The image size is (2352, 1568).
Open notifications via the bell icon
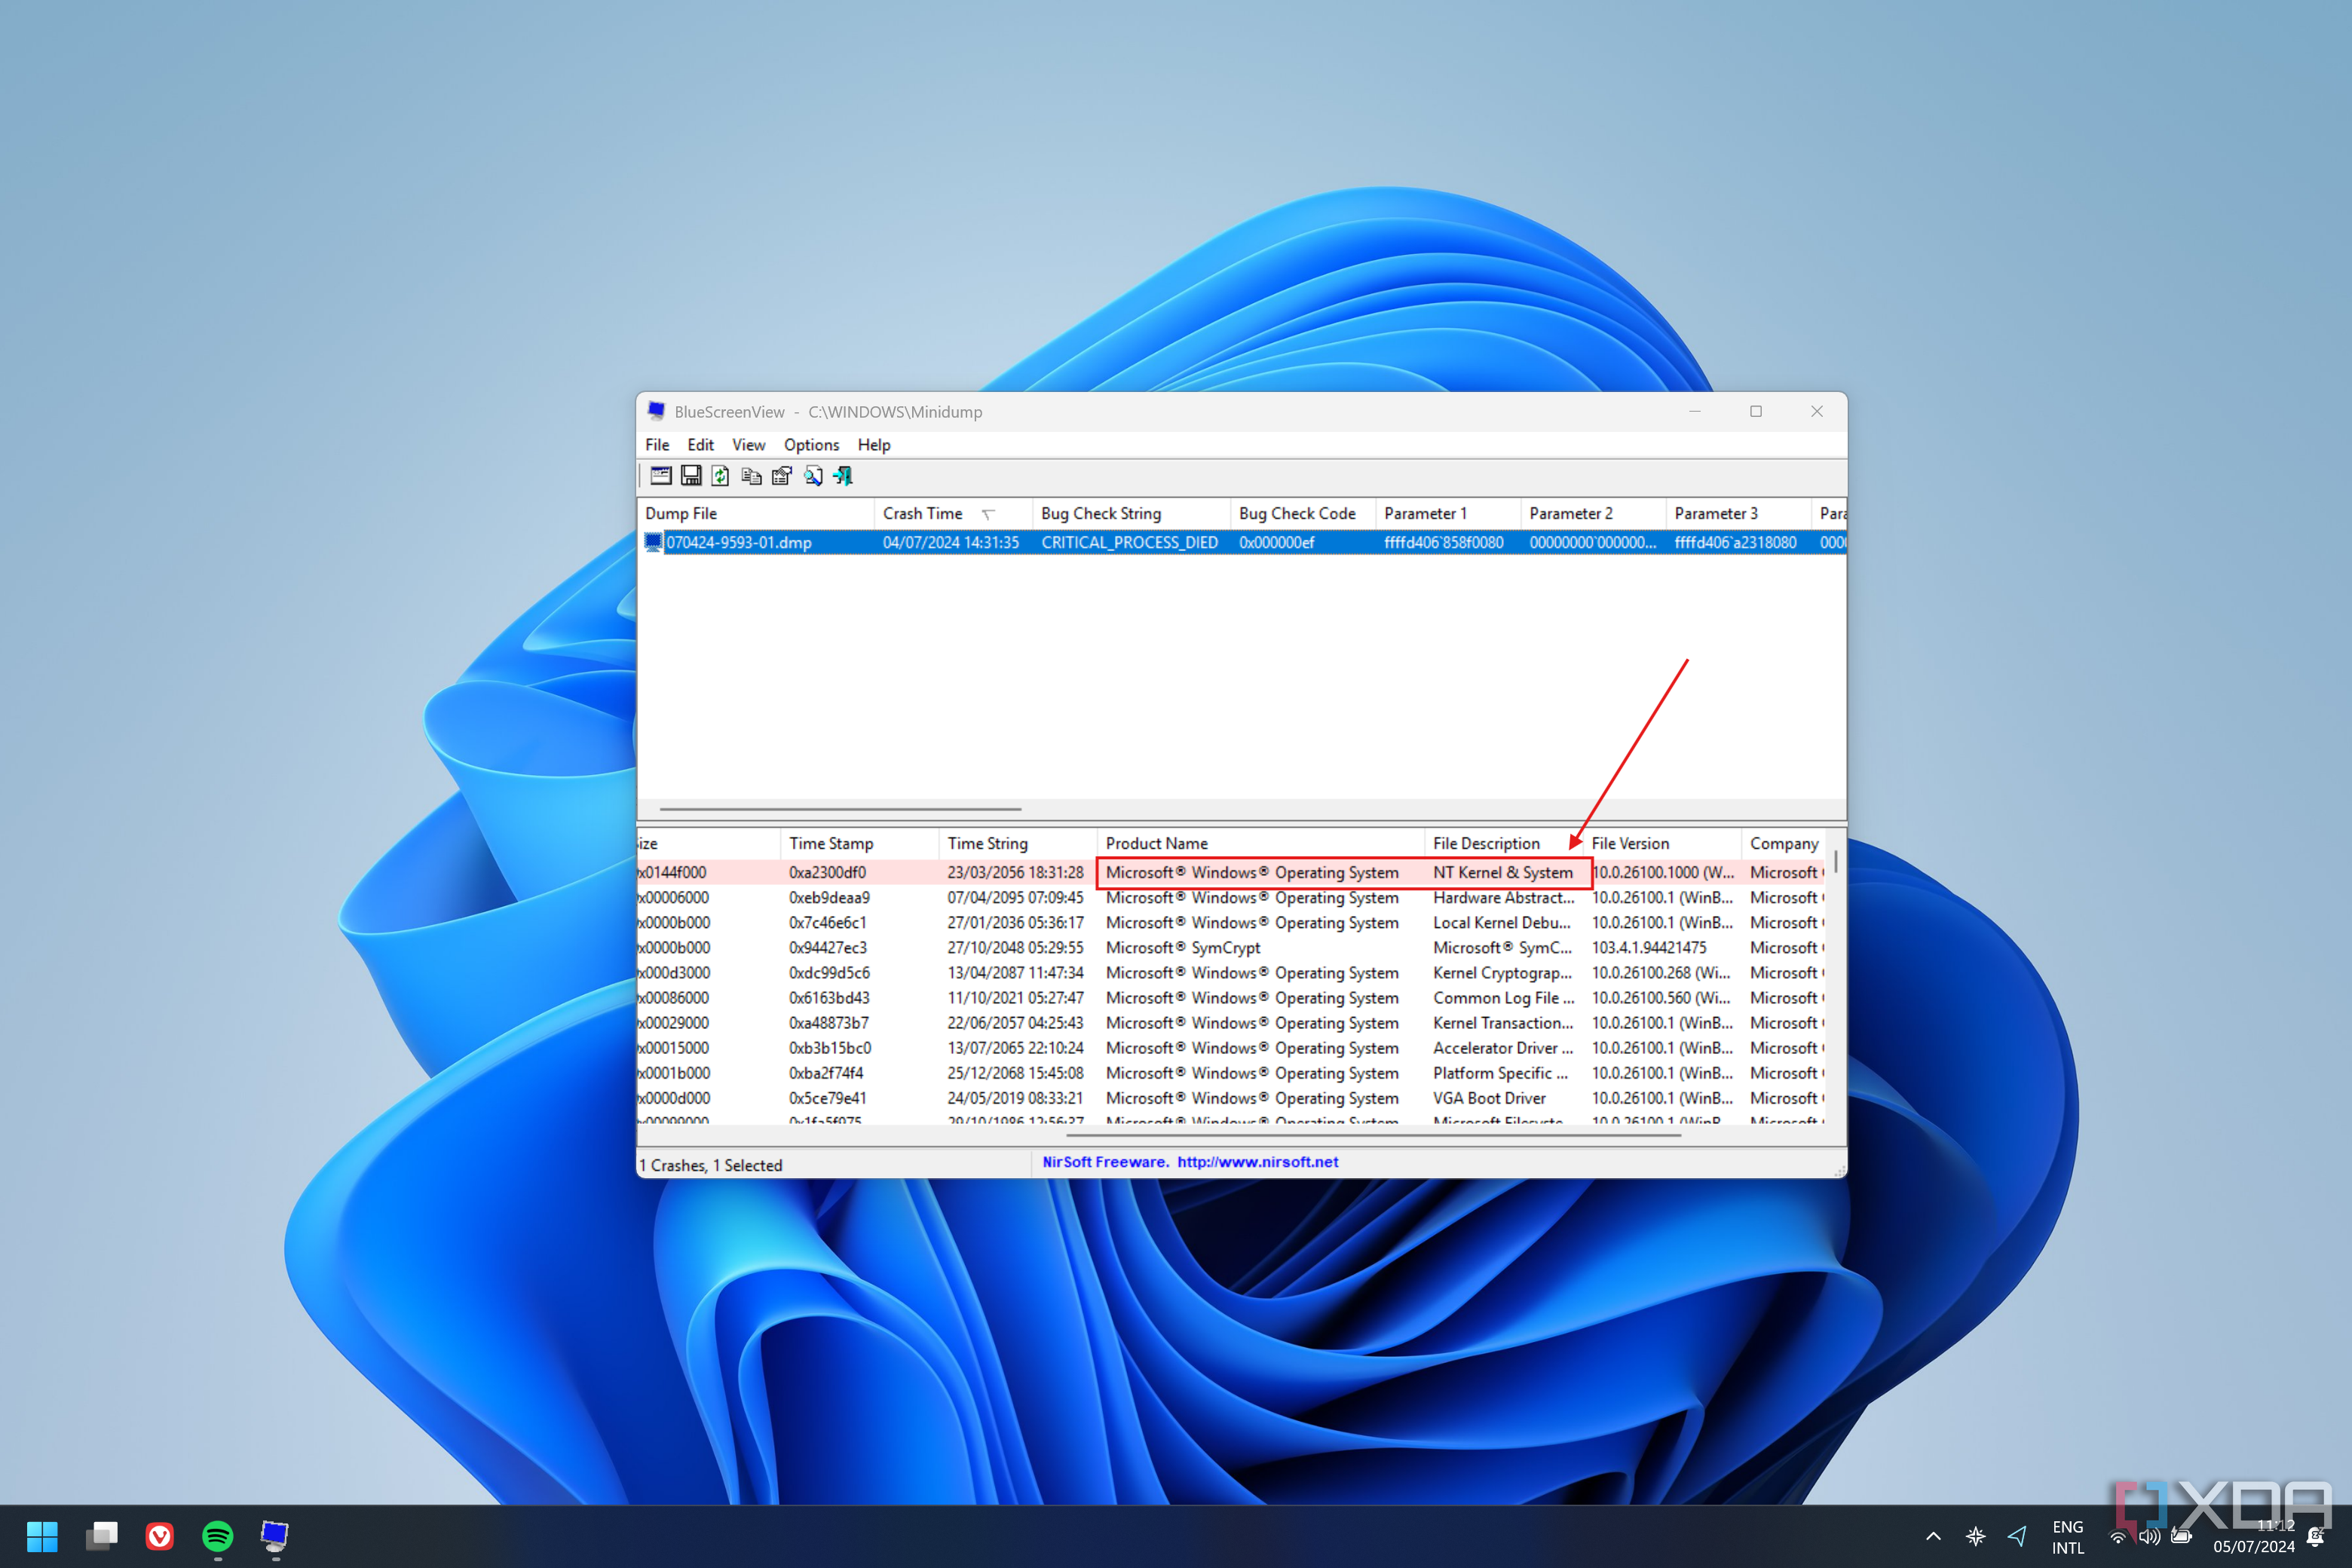pyautogui.click(x=2315, y=1537)
